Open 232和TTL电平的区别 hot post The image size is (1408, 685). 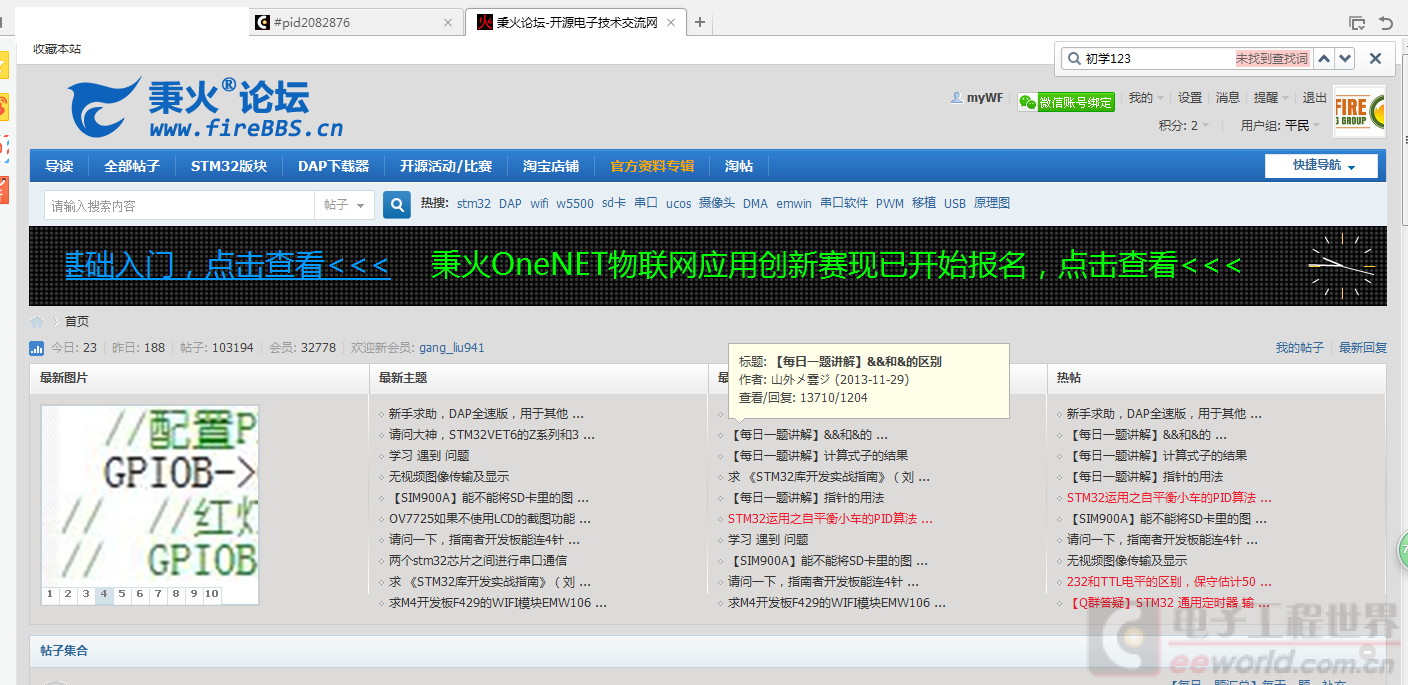click(1169, 582)
